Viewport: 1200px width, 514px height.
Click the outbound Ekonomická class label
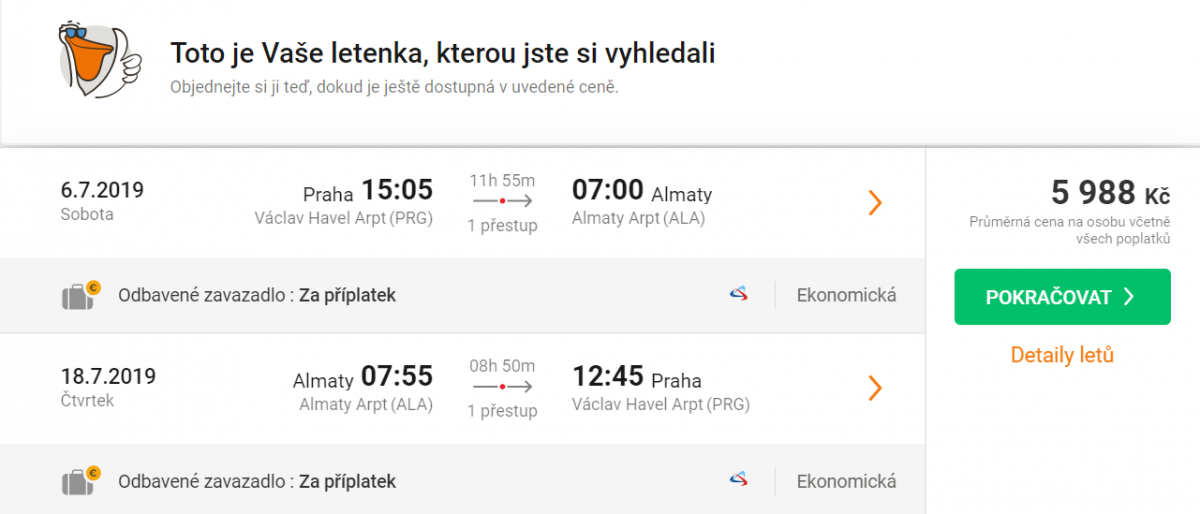[x=846, y=295]
